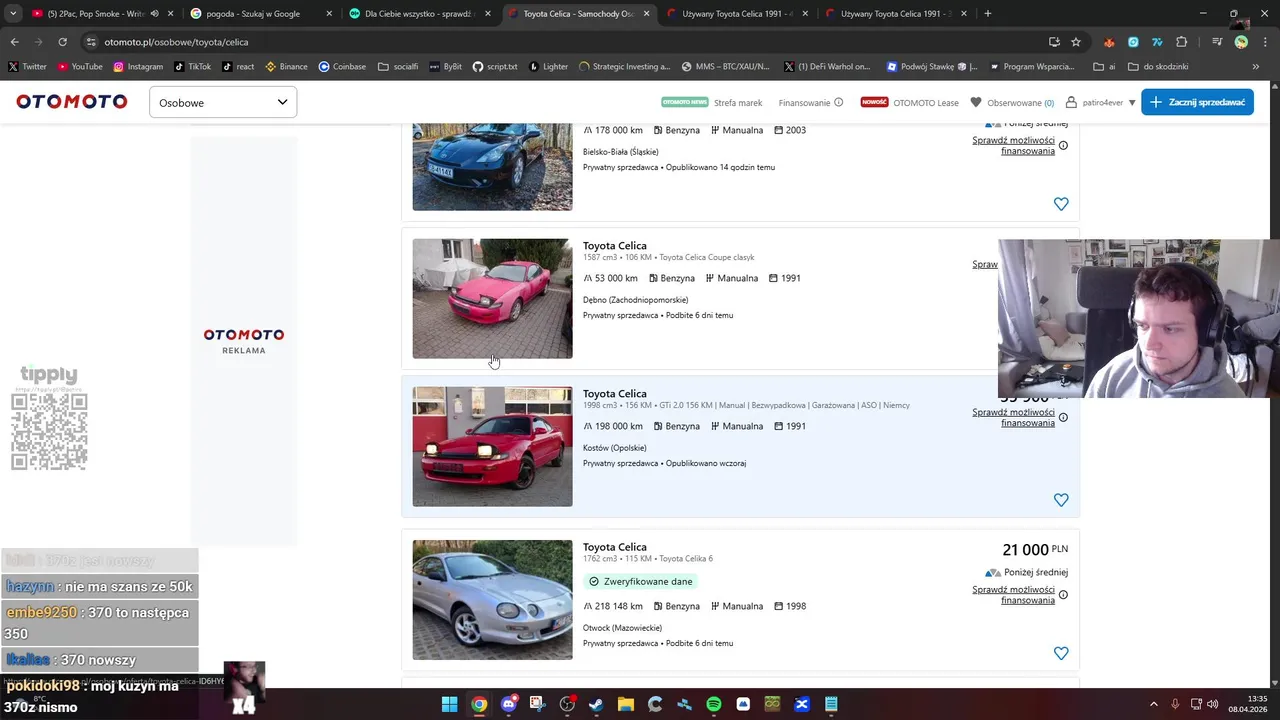Viewport: 1280px width, 720px height.
Task: Mute the 2Pac tab audio icon
Action: click(x=154, y=14)
